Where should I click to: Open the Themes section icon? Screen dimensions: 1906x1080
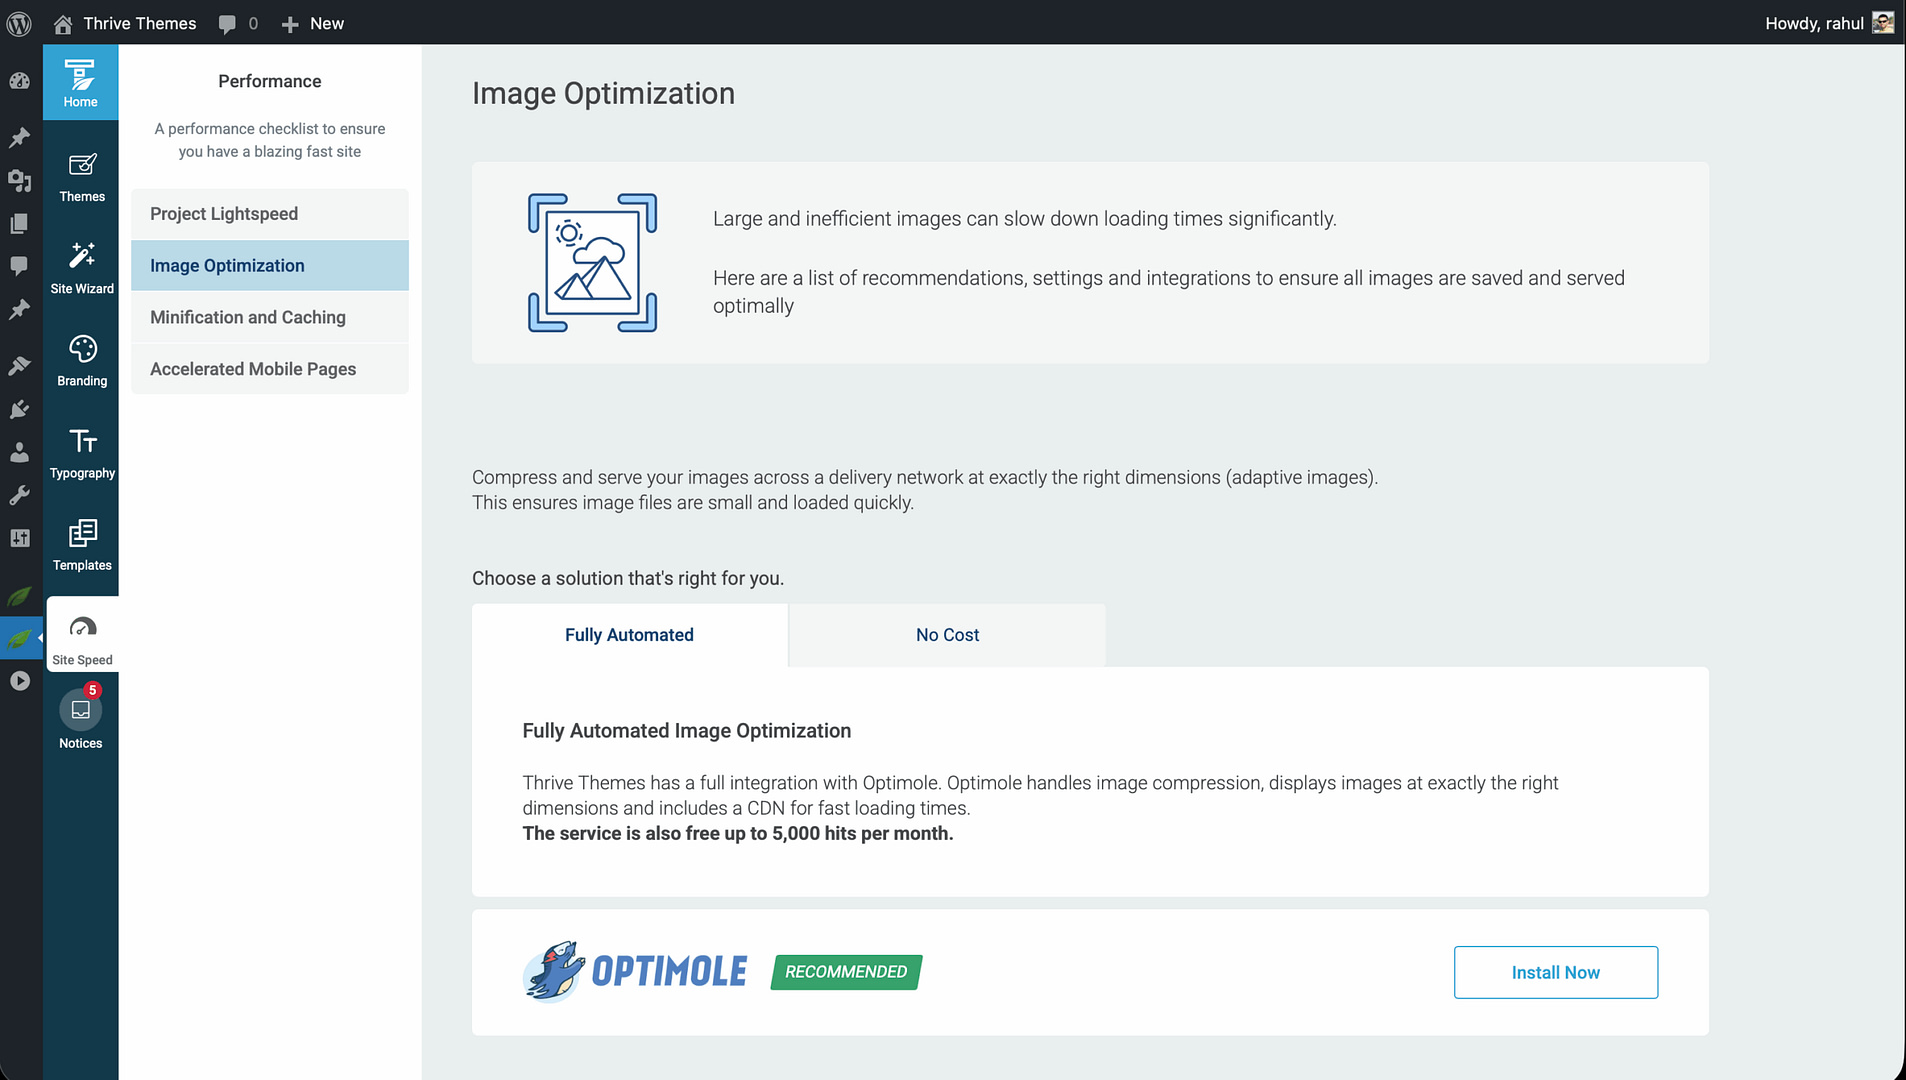(81, 176)
